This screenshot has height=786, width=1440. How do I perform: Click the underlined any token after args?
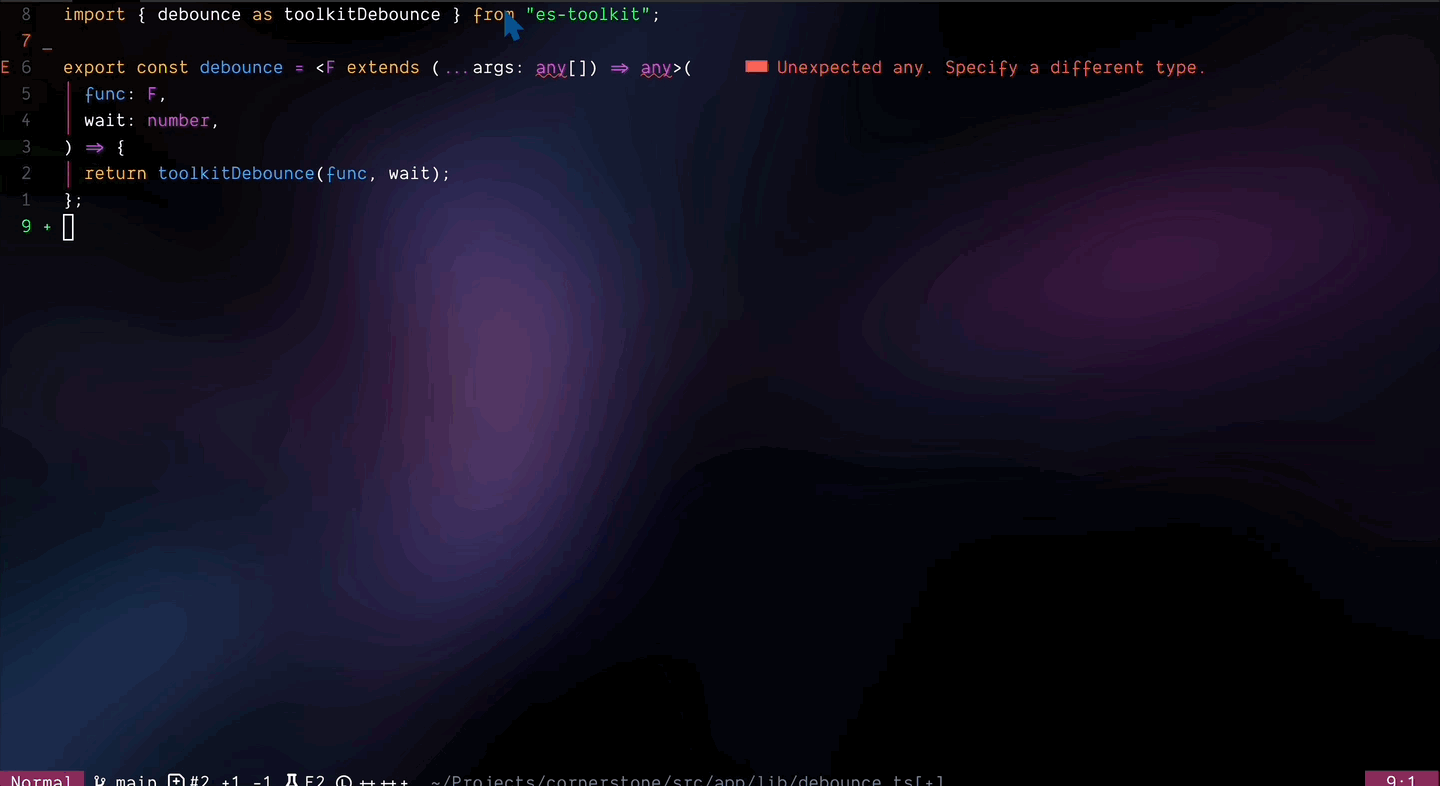pyautogui.click(x=551, y=67)
